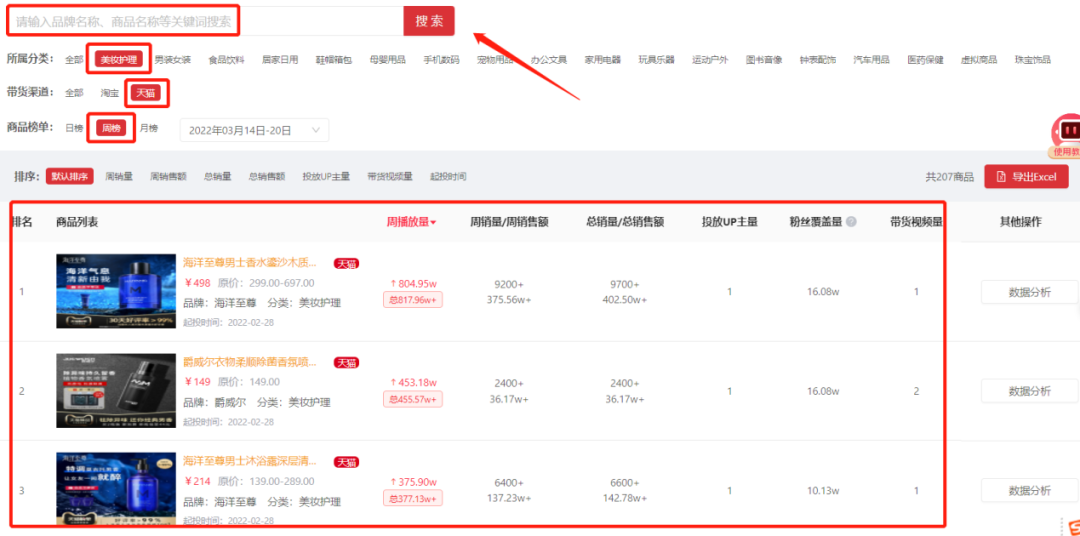Select the 医药保健 category

[925, 60]
